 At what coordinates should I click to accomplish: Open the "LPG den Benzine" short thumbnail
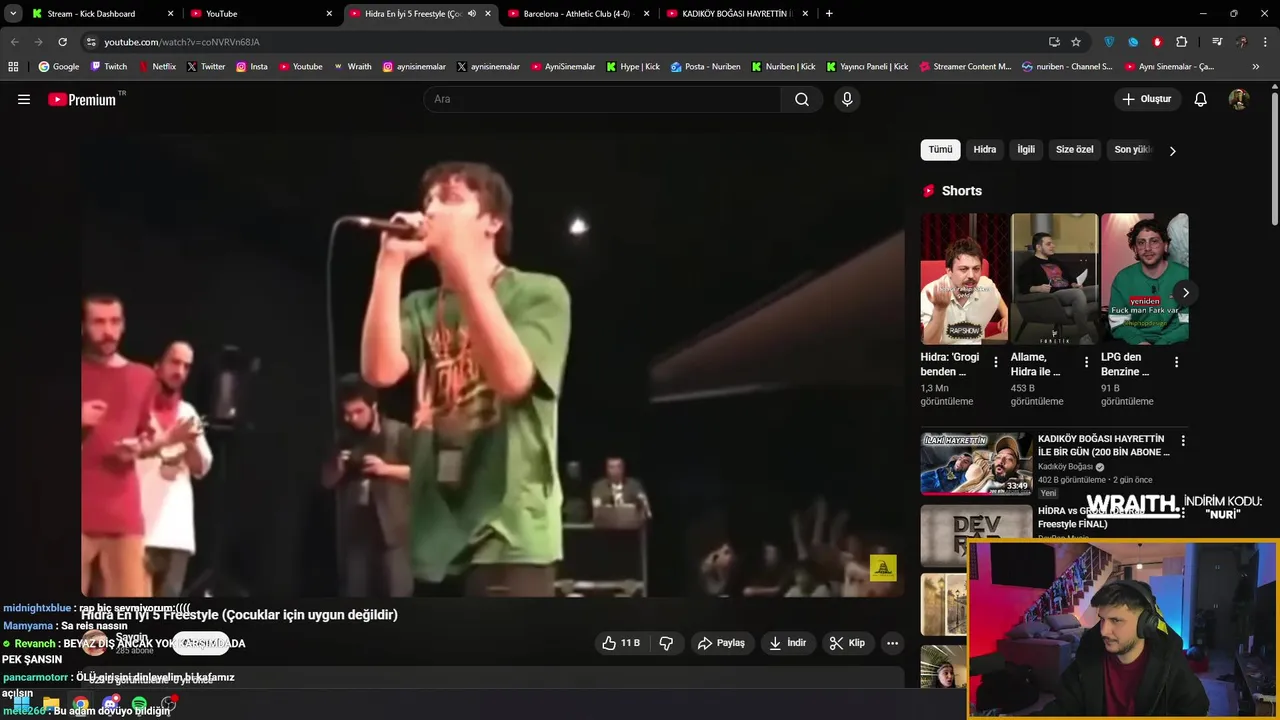point(1144,279)
